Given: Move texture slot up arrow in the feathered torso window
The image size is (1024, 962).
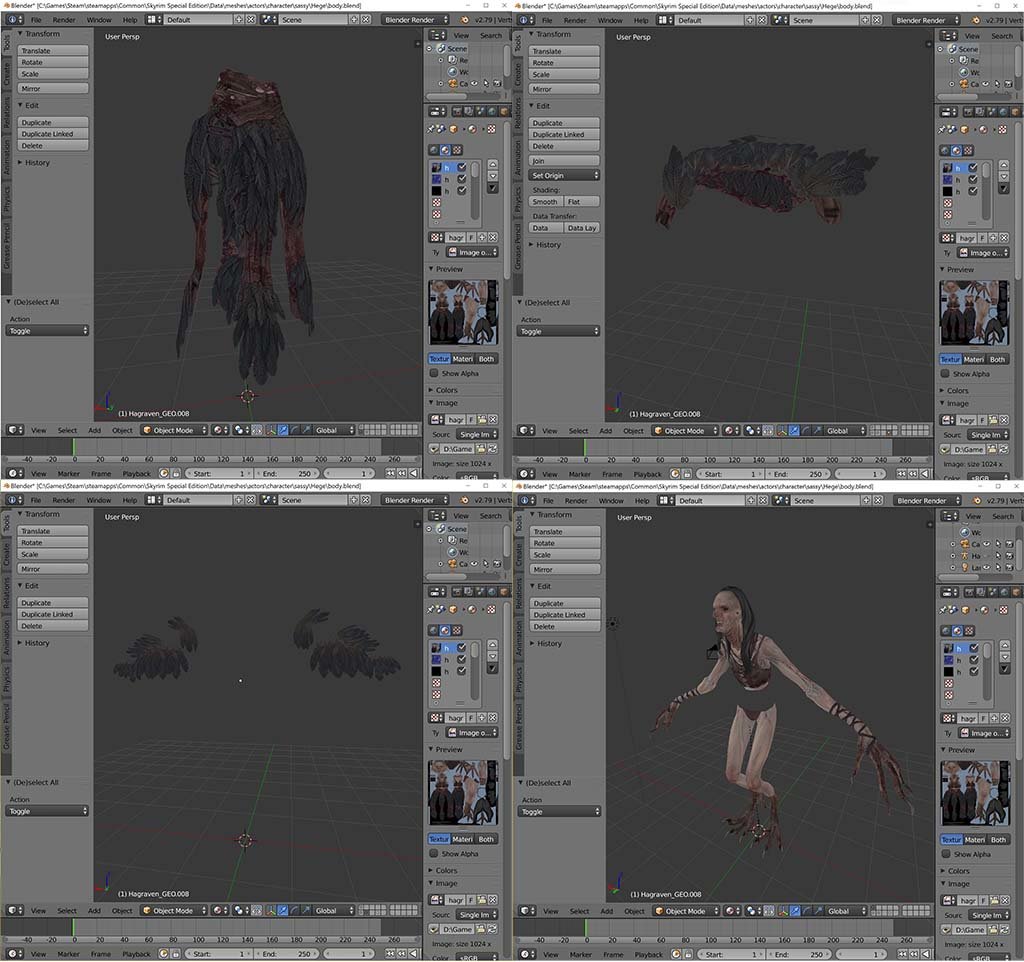Looking at the screenshot, I should pyautogui.click(x=492, y=164).
